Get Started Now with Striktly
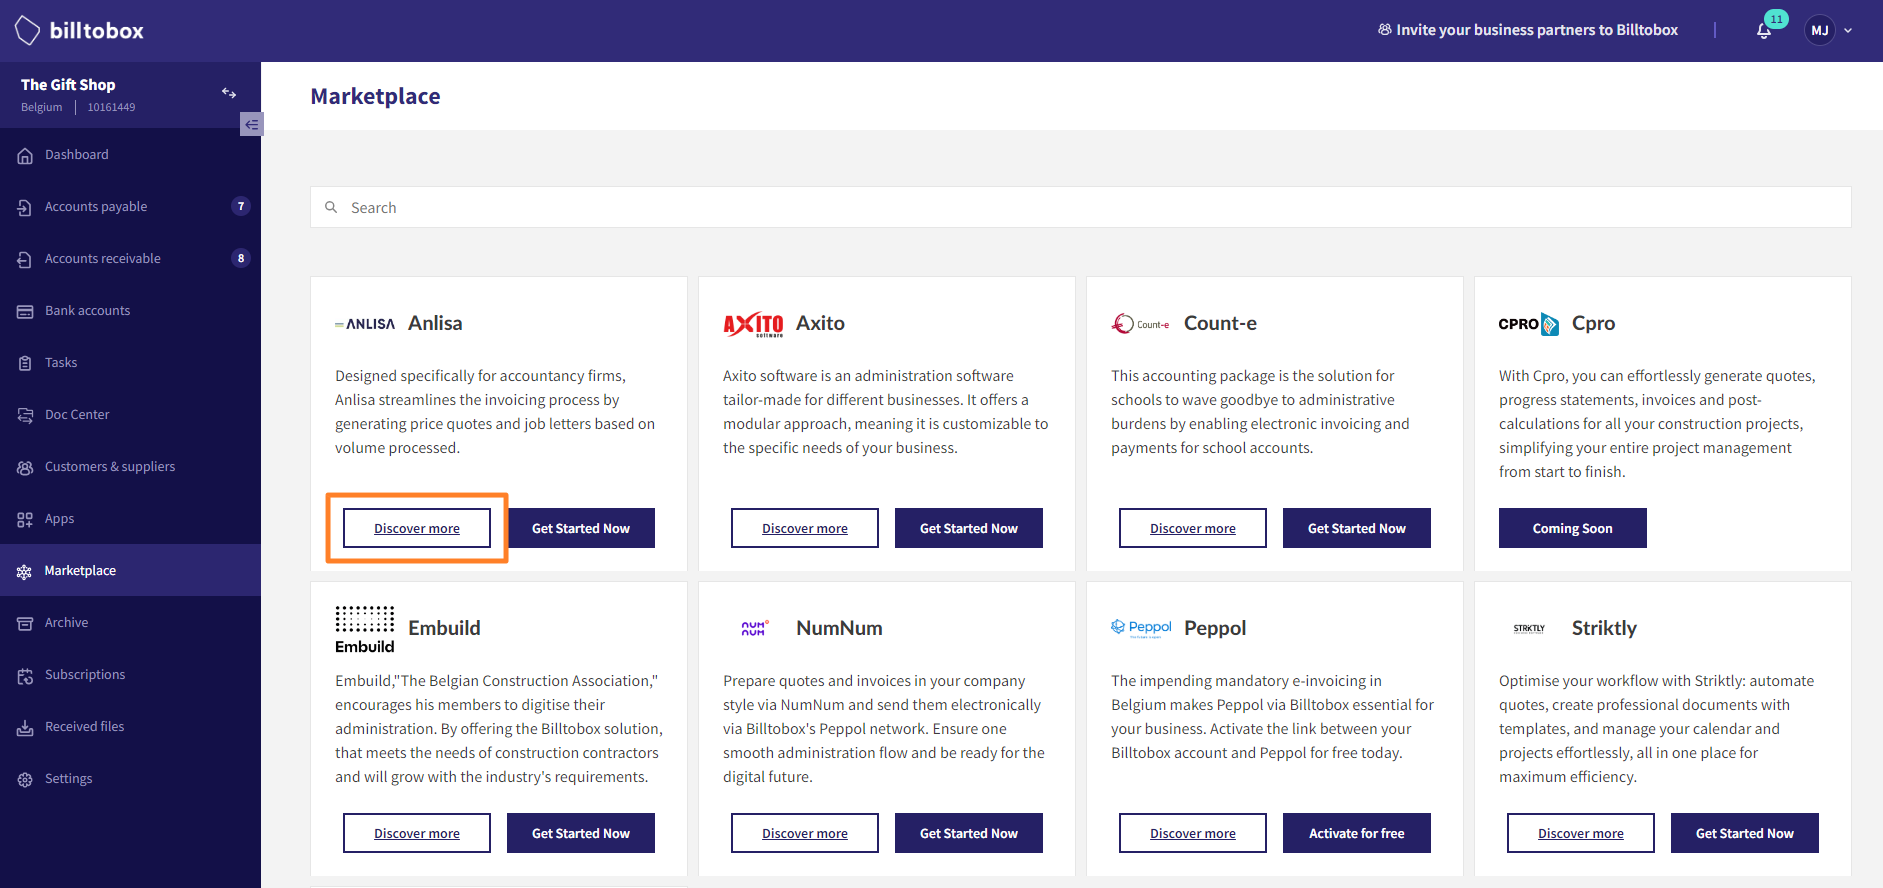 coord(1745,833)
